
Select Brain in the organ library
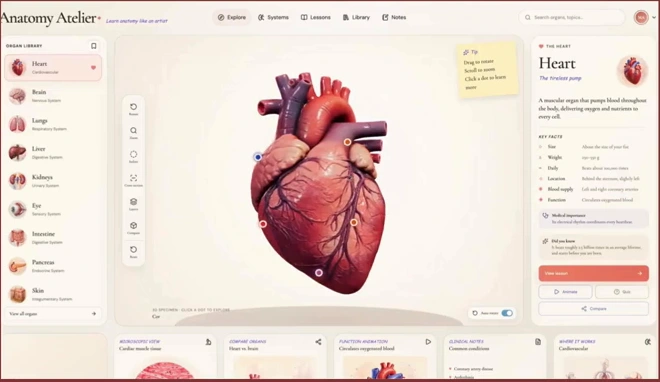point(53,96)
